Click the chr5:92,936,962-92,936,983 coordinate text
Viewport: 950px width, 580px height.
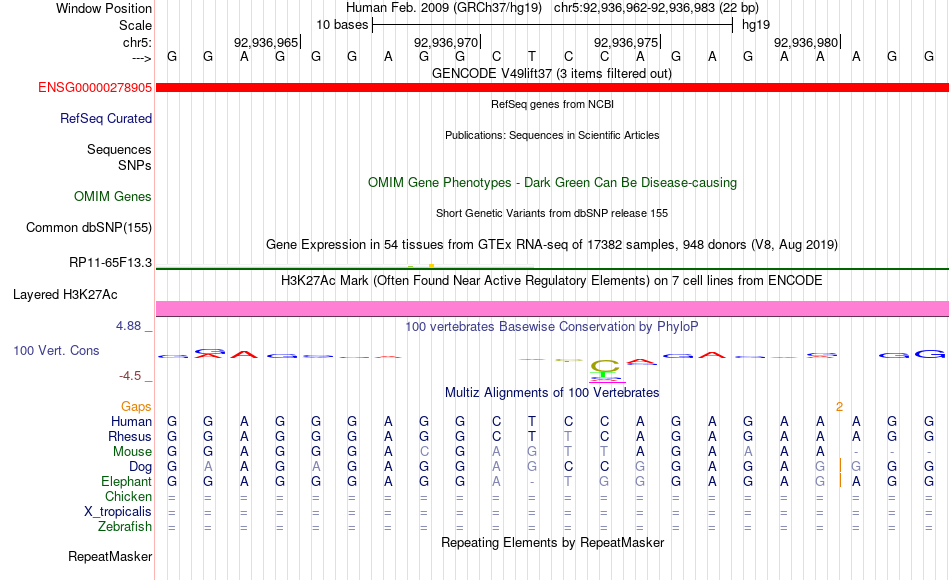pos(656,8)
